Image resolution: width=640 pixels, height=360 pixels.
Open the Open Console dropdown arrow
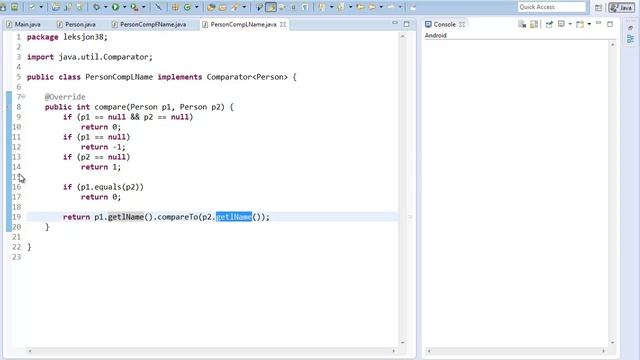(x=589, y=24)
